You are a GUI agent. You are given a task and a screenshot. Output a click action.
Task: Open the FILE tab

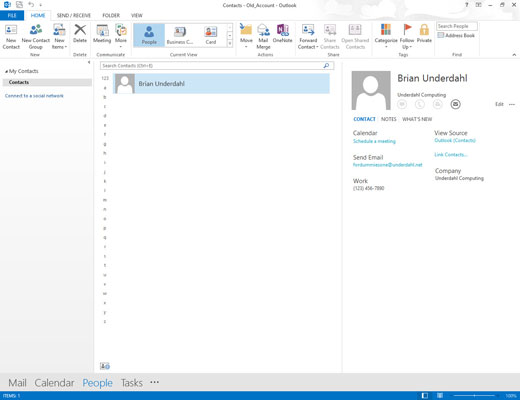pyautogui.click(x=12, y=15)
